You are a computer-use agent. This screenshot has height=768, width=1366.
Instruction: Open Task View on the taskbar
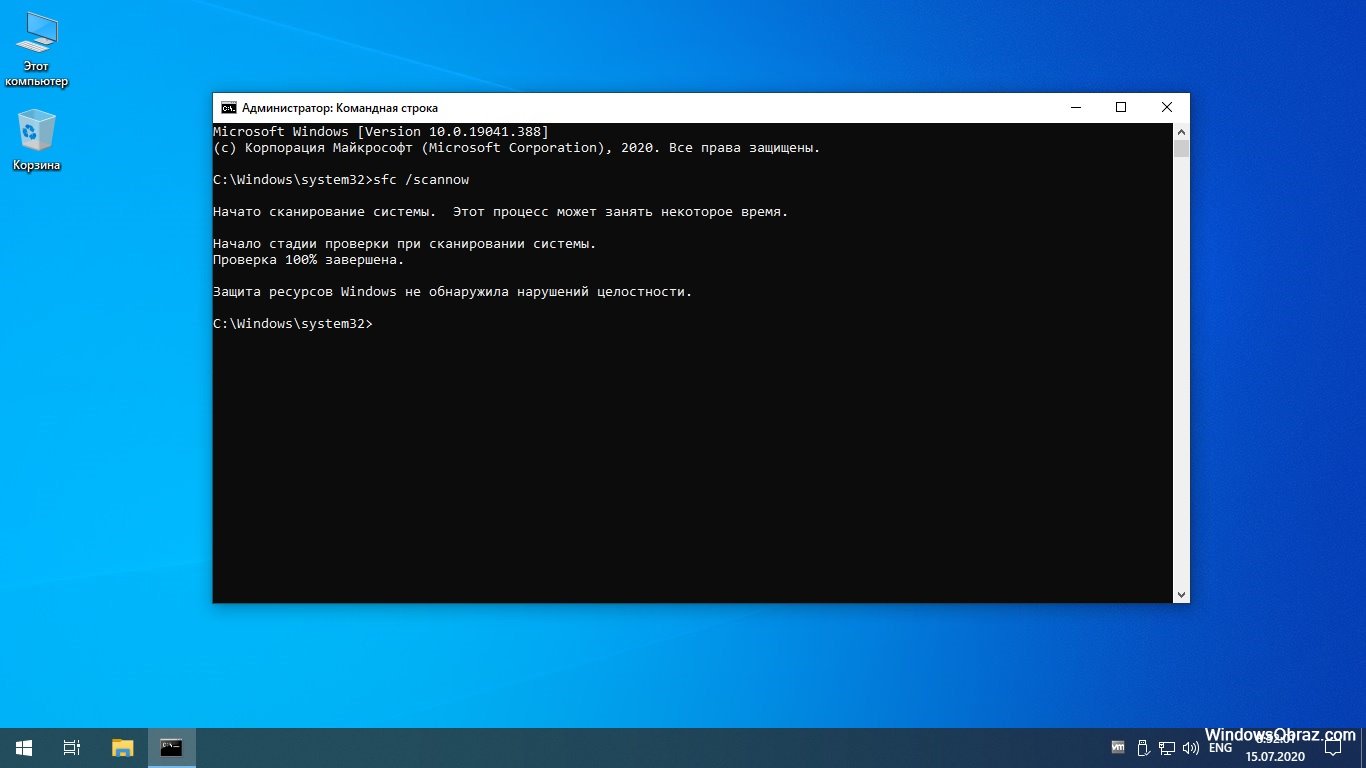pos(72,747)
